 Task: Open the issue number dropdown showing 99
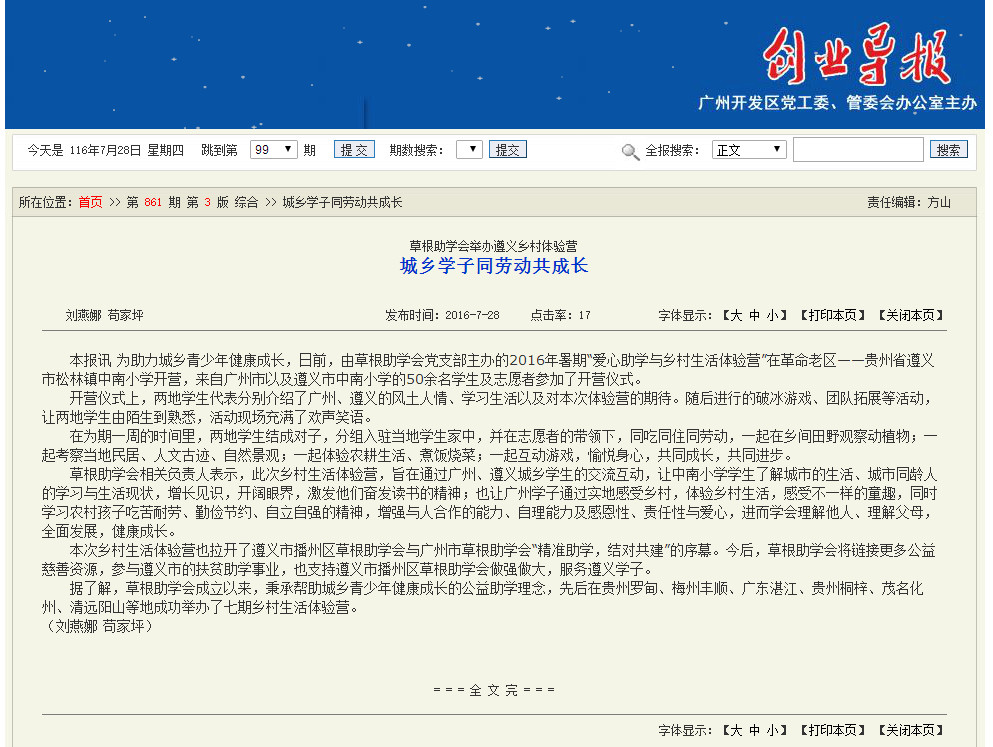pos(273,150)
